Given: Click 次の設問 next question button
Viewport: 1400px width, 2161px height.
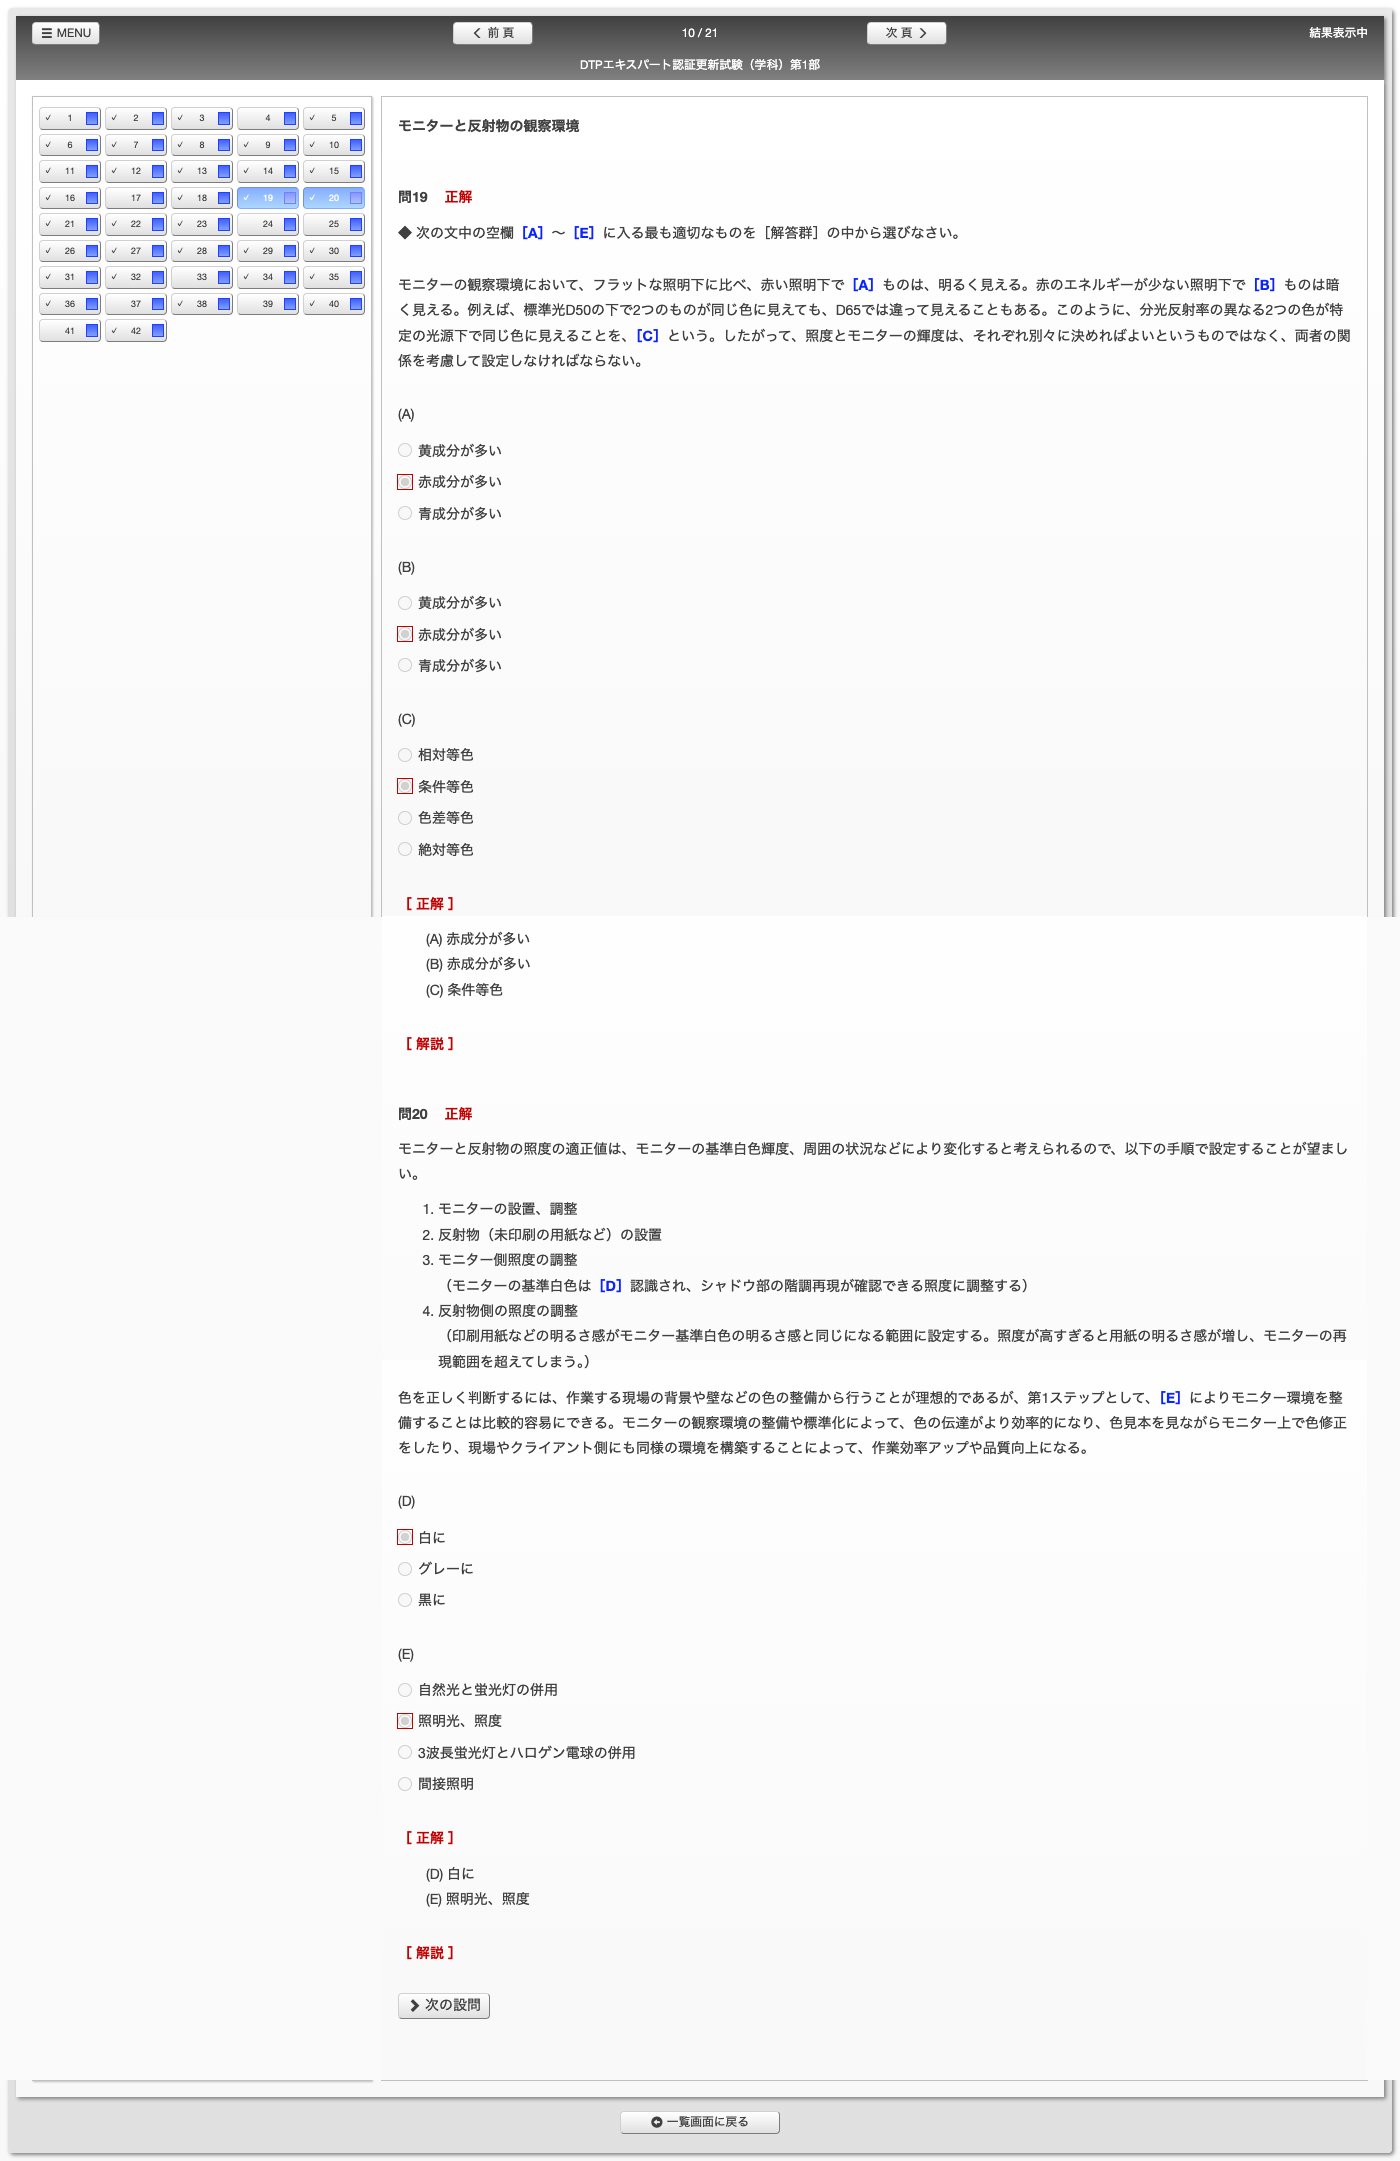Looking at the screenshot, I should (444, 2005).
